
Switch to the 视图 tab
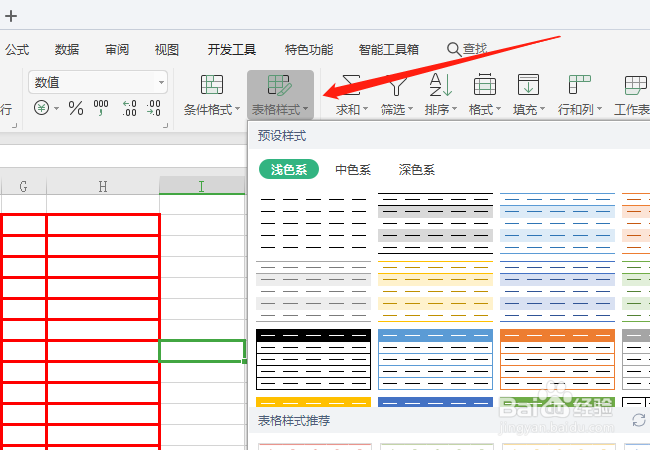click(x=167, y=50)
